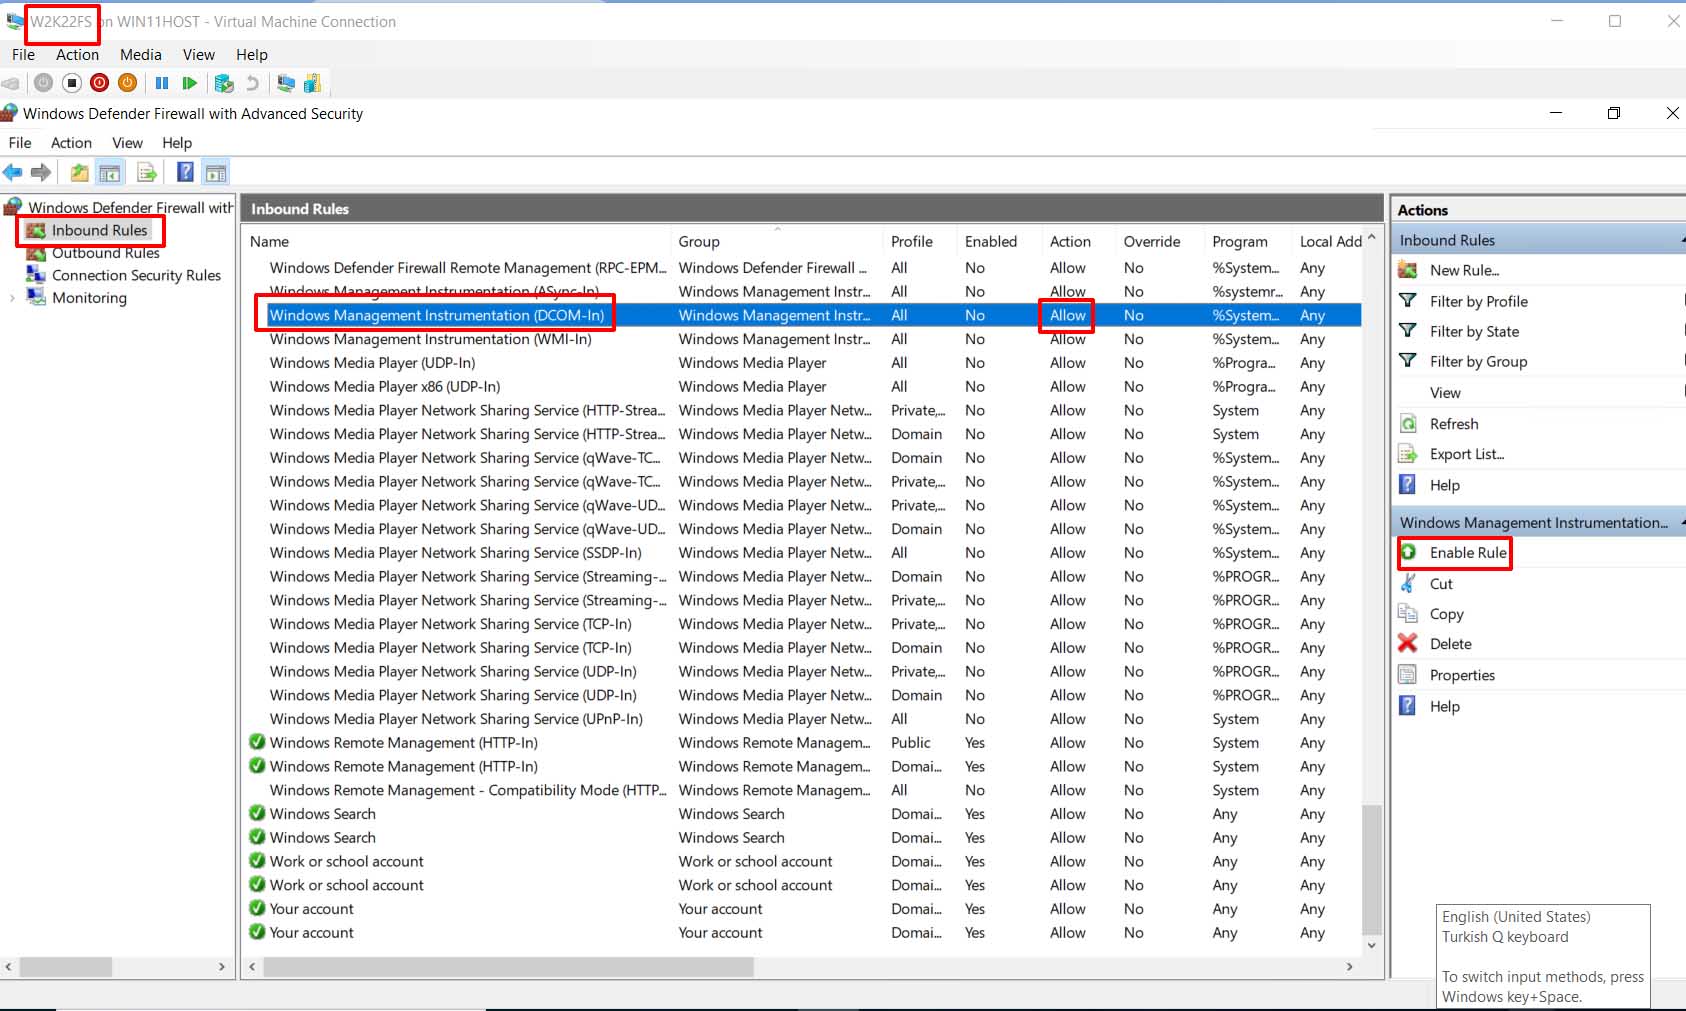The height and width of the screenshot is (1011, 1686).
Task: Click the Ctrl+Alt+Delete icon in VM toolbar
Action: 12,84
